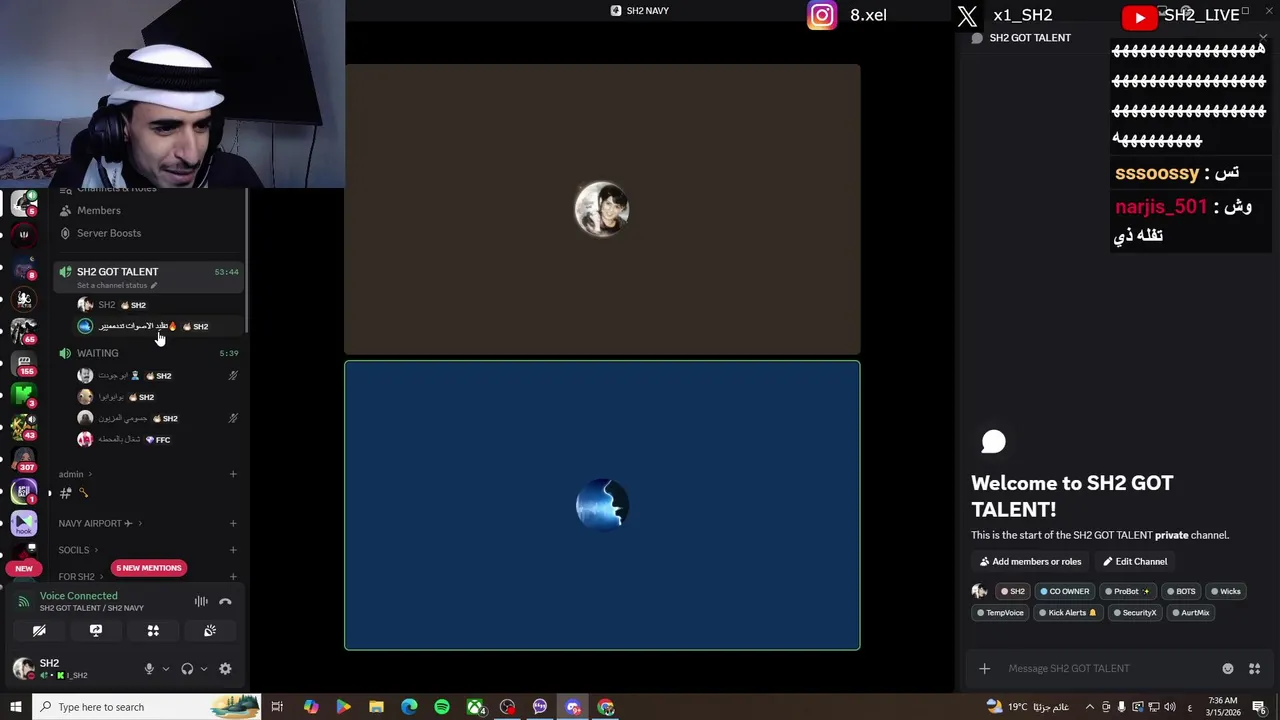
Task: Select the top video tile participant
Action: pyautogui.click(x=602, y=209)
